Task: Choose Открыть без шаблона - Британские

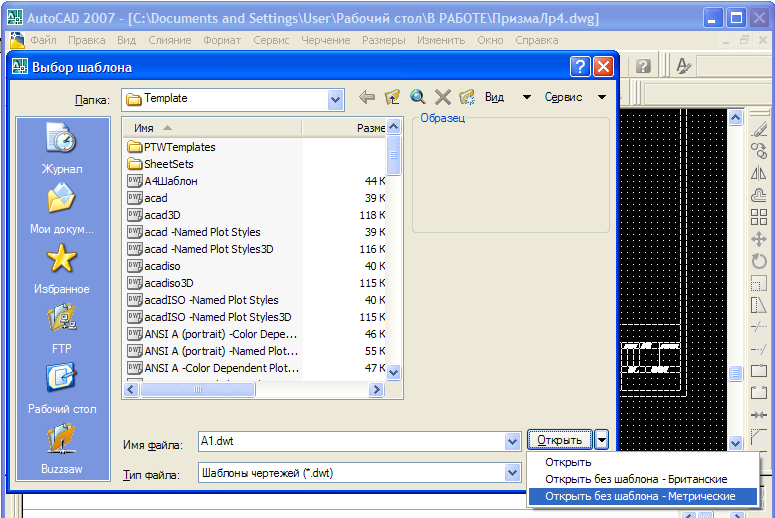Action: point(643,479)
